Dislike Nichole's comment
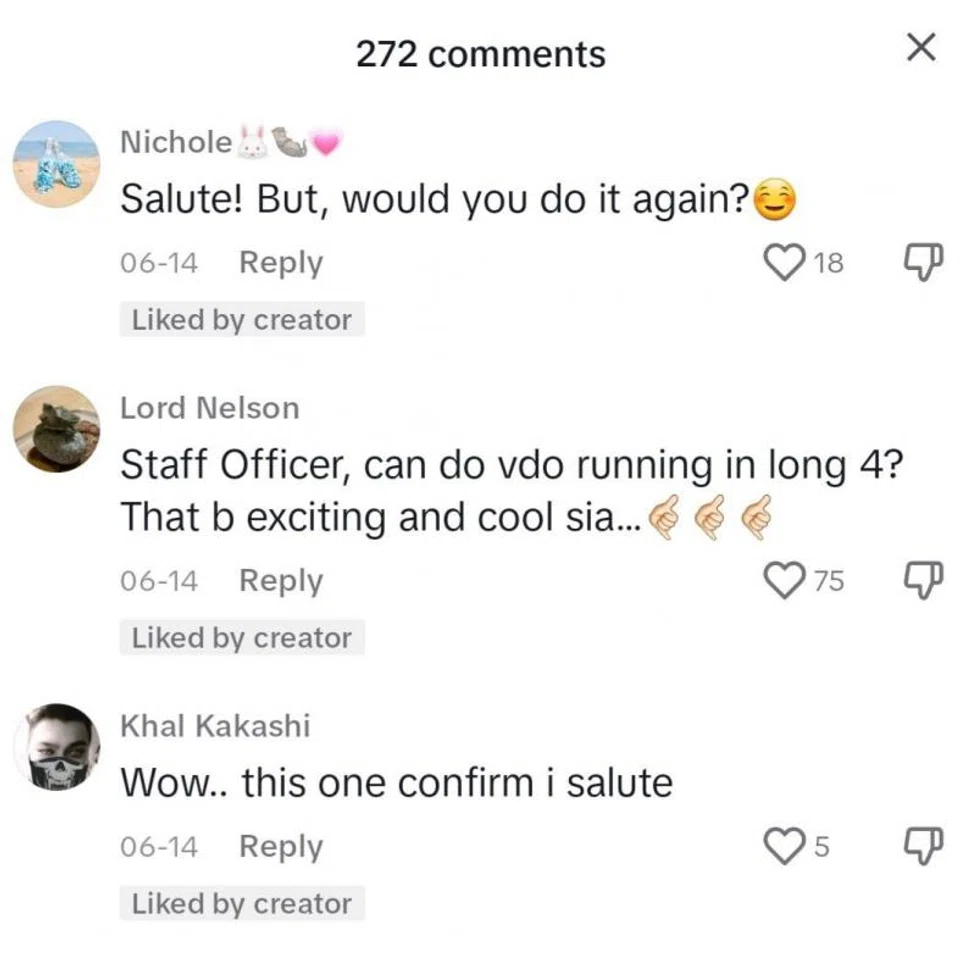960x960 pixels. [919, 263]
